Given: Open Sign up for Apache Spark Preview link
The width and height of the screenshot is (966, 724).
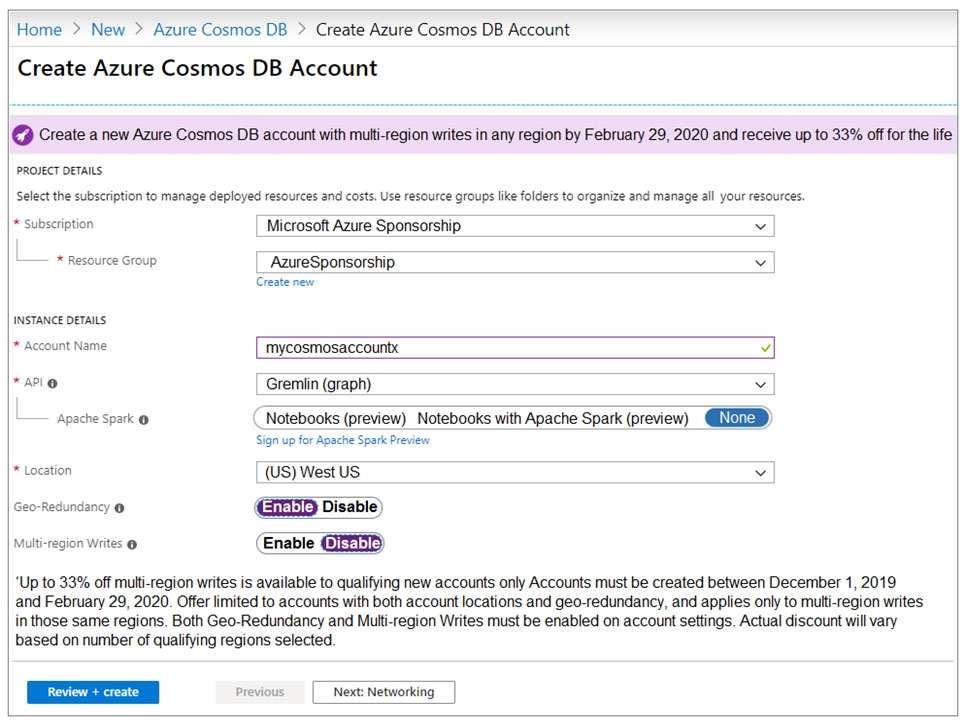Looking at the screenshot, I should [343, 441].
